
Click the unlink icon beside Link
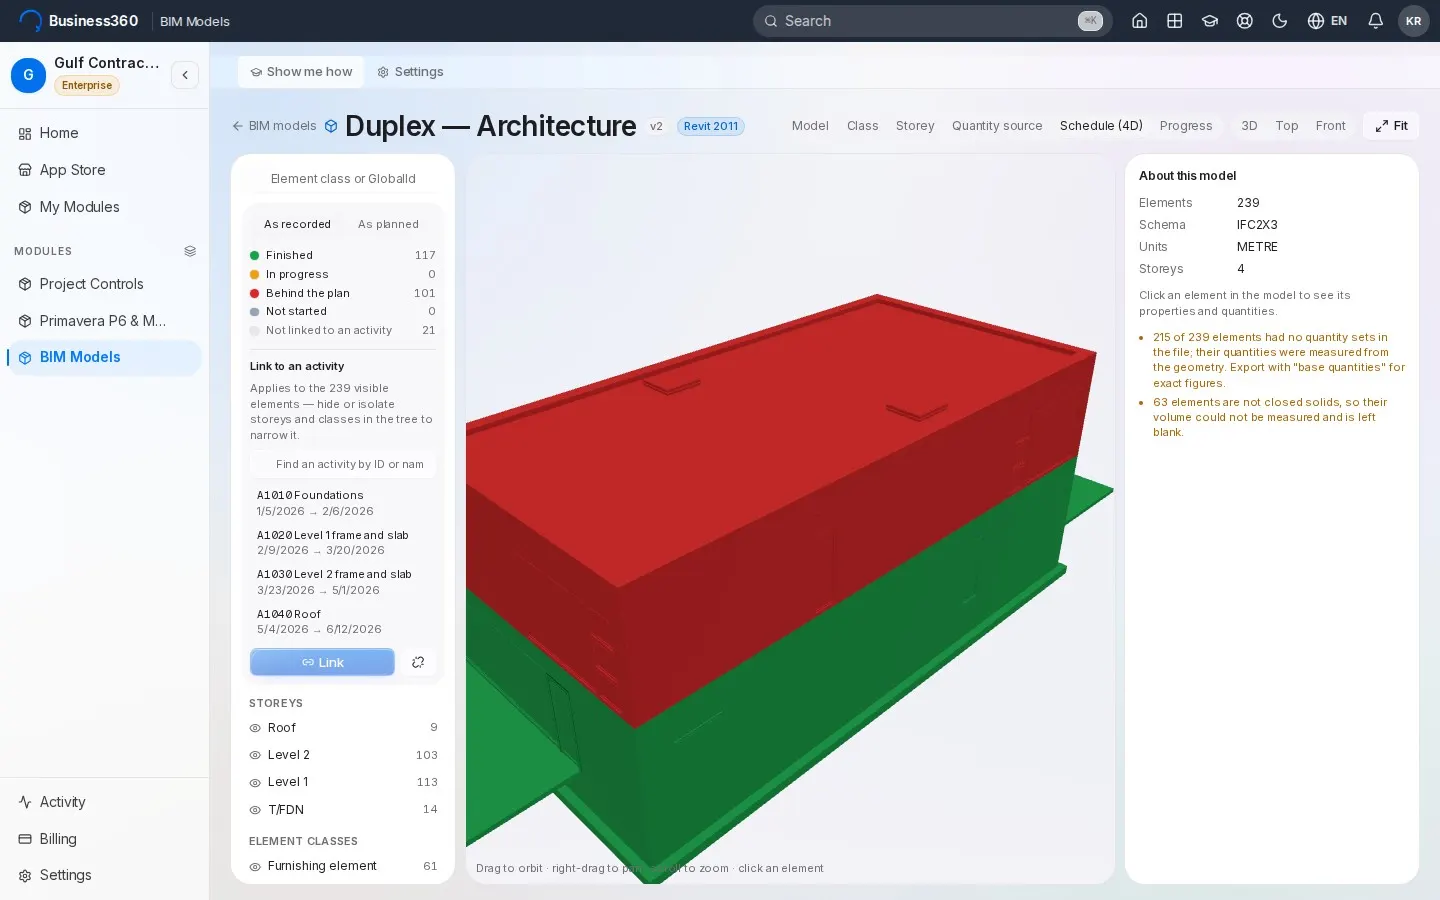click(418, 662)
